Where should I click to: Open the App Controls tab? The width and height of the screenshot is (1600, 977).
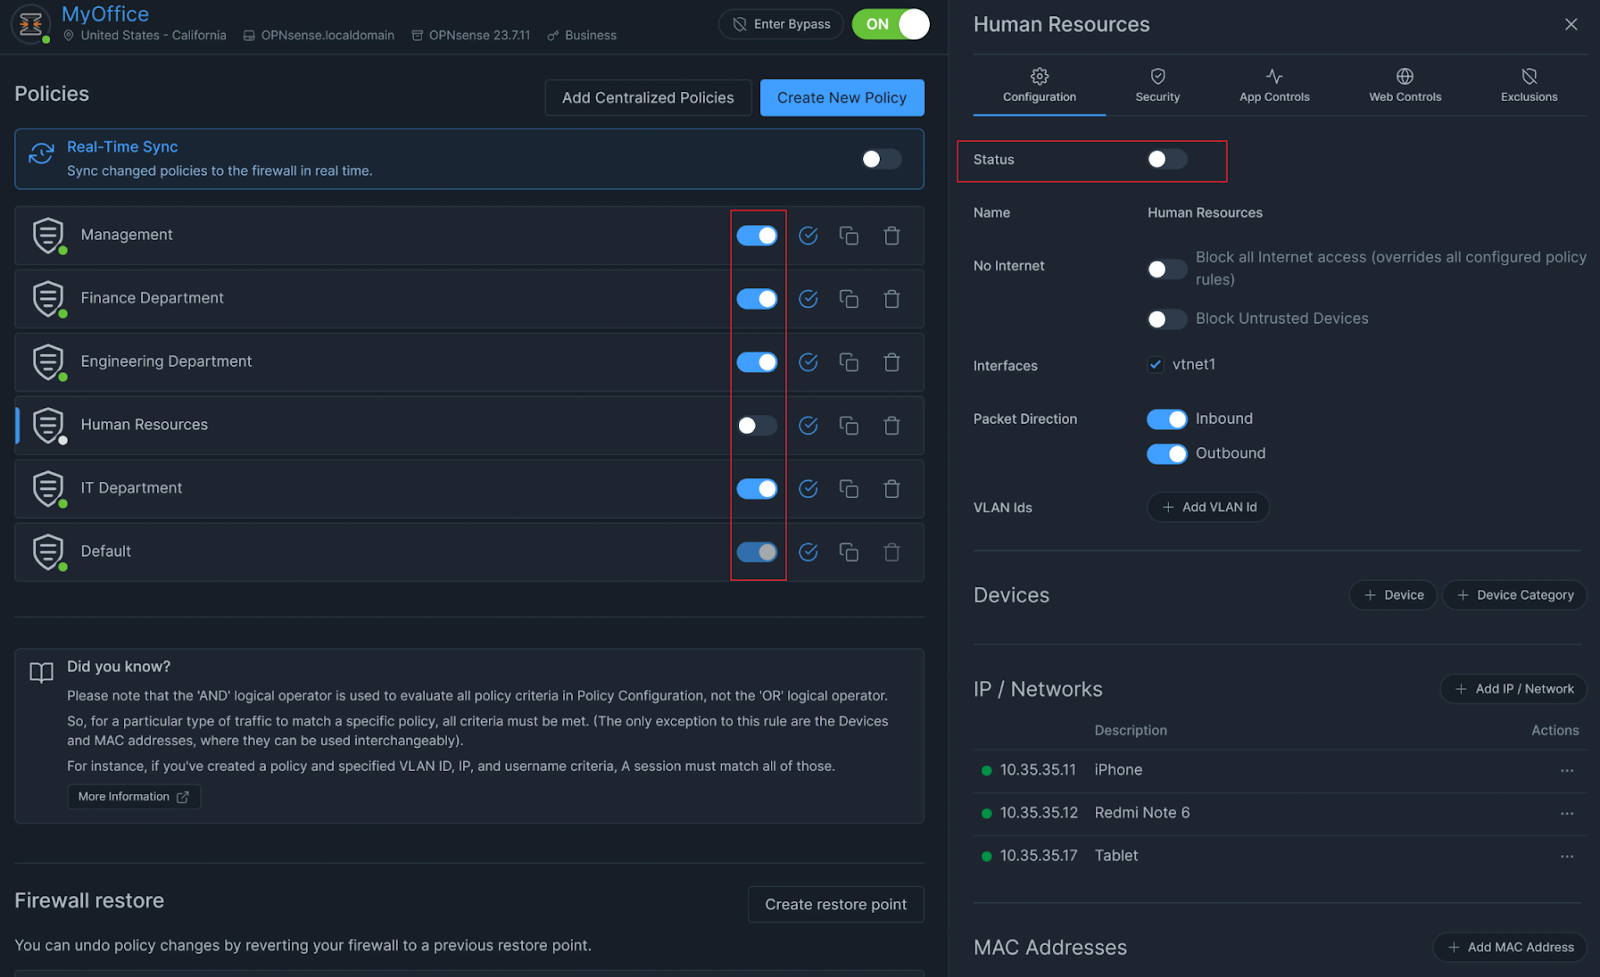tap(1273, 85)
